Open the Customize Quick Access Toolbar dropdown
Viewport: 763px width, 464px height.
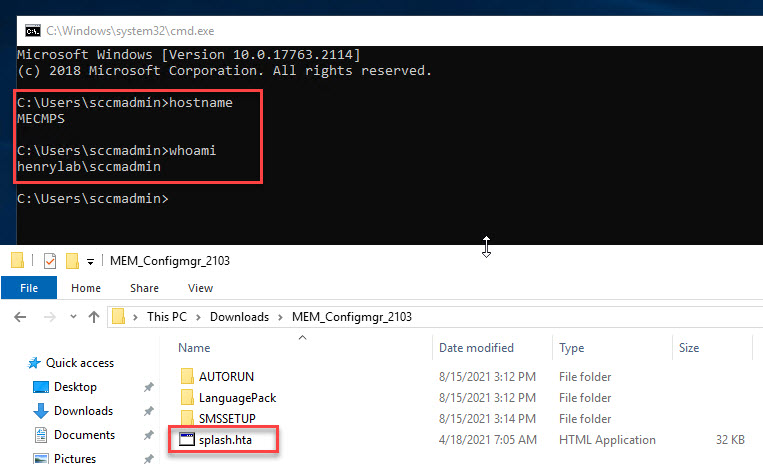point(90,262)
